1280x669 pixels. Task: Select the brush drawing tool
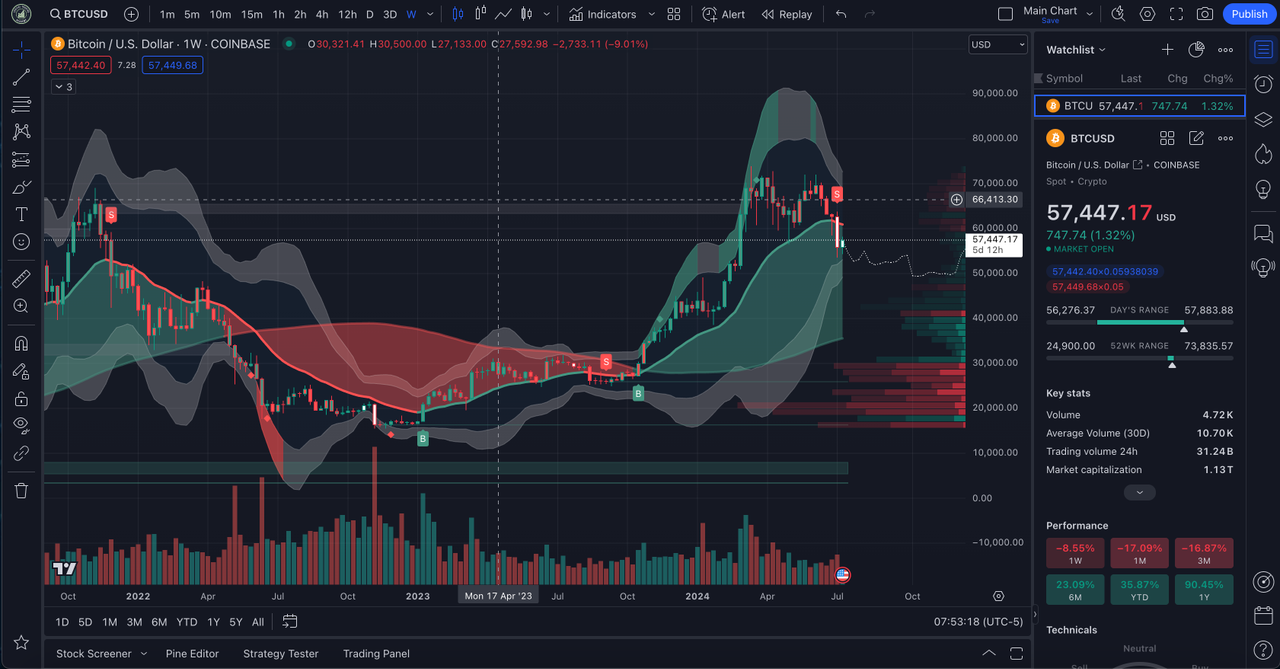point(21,187)
